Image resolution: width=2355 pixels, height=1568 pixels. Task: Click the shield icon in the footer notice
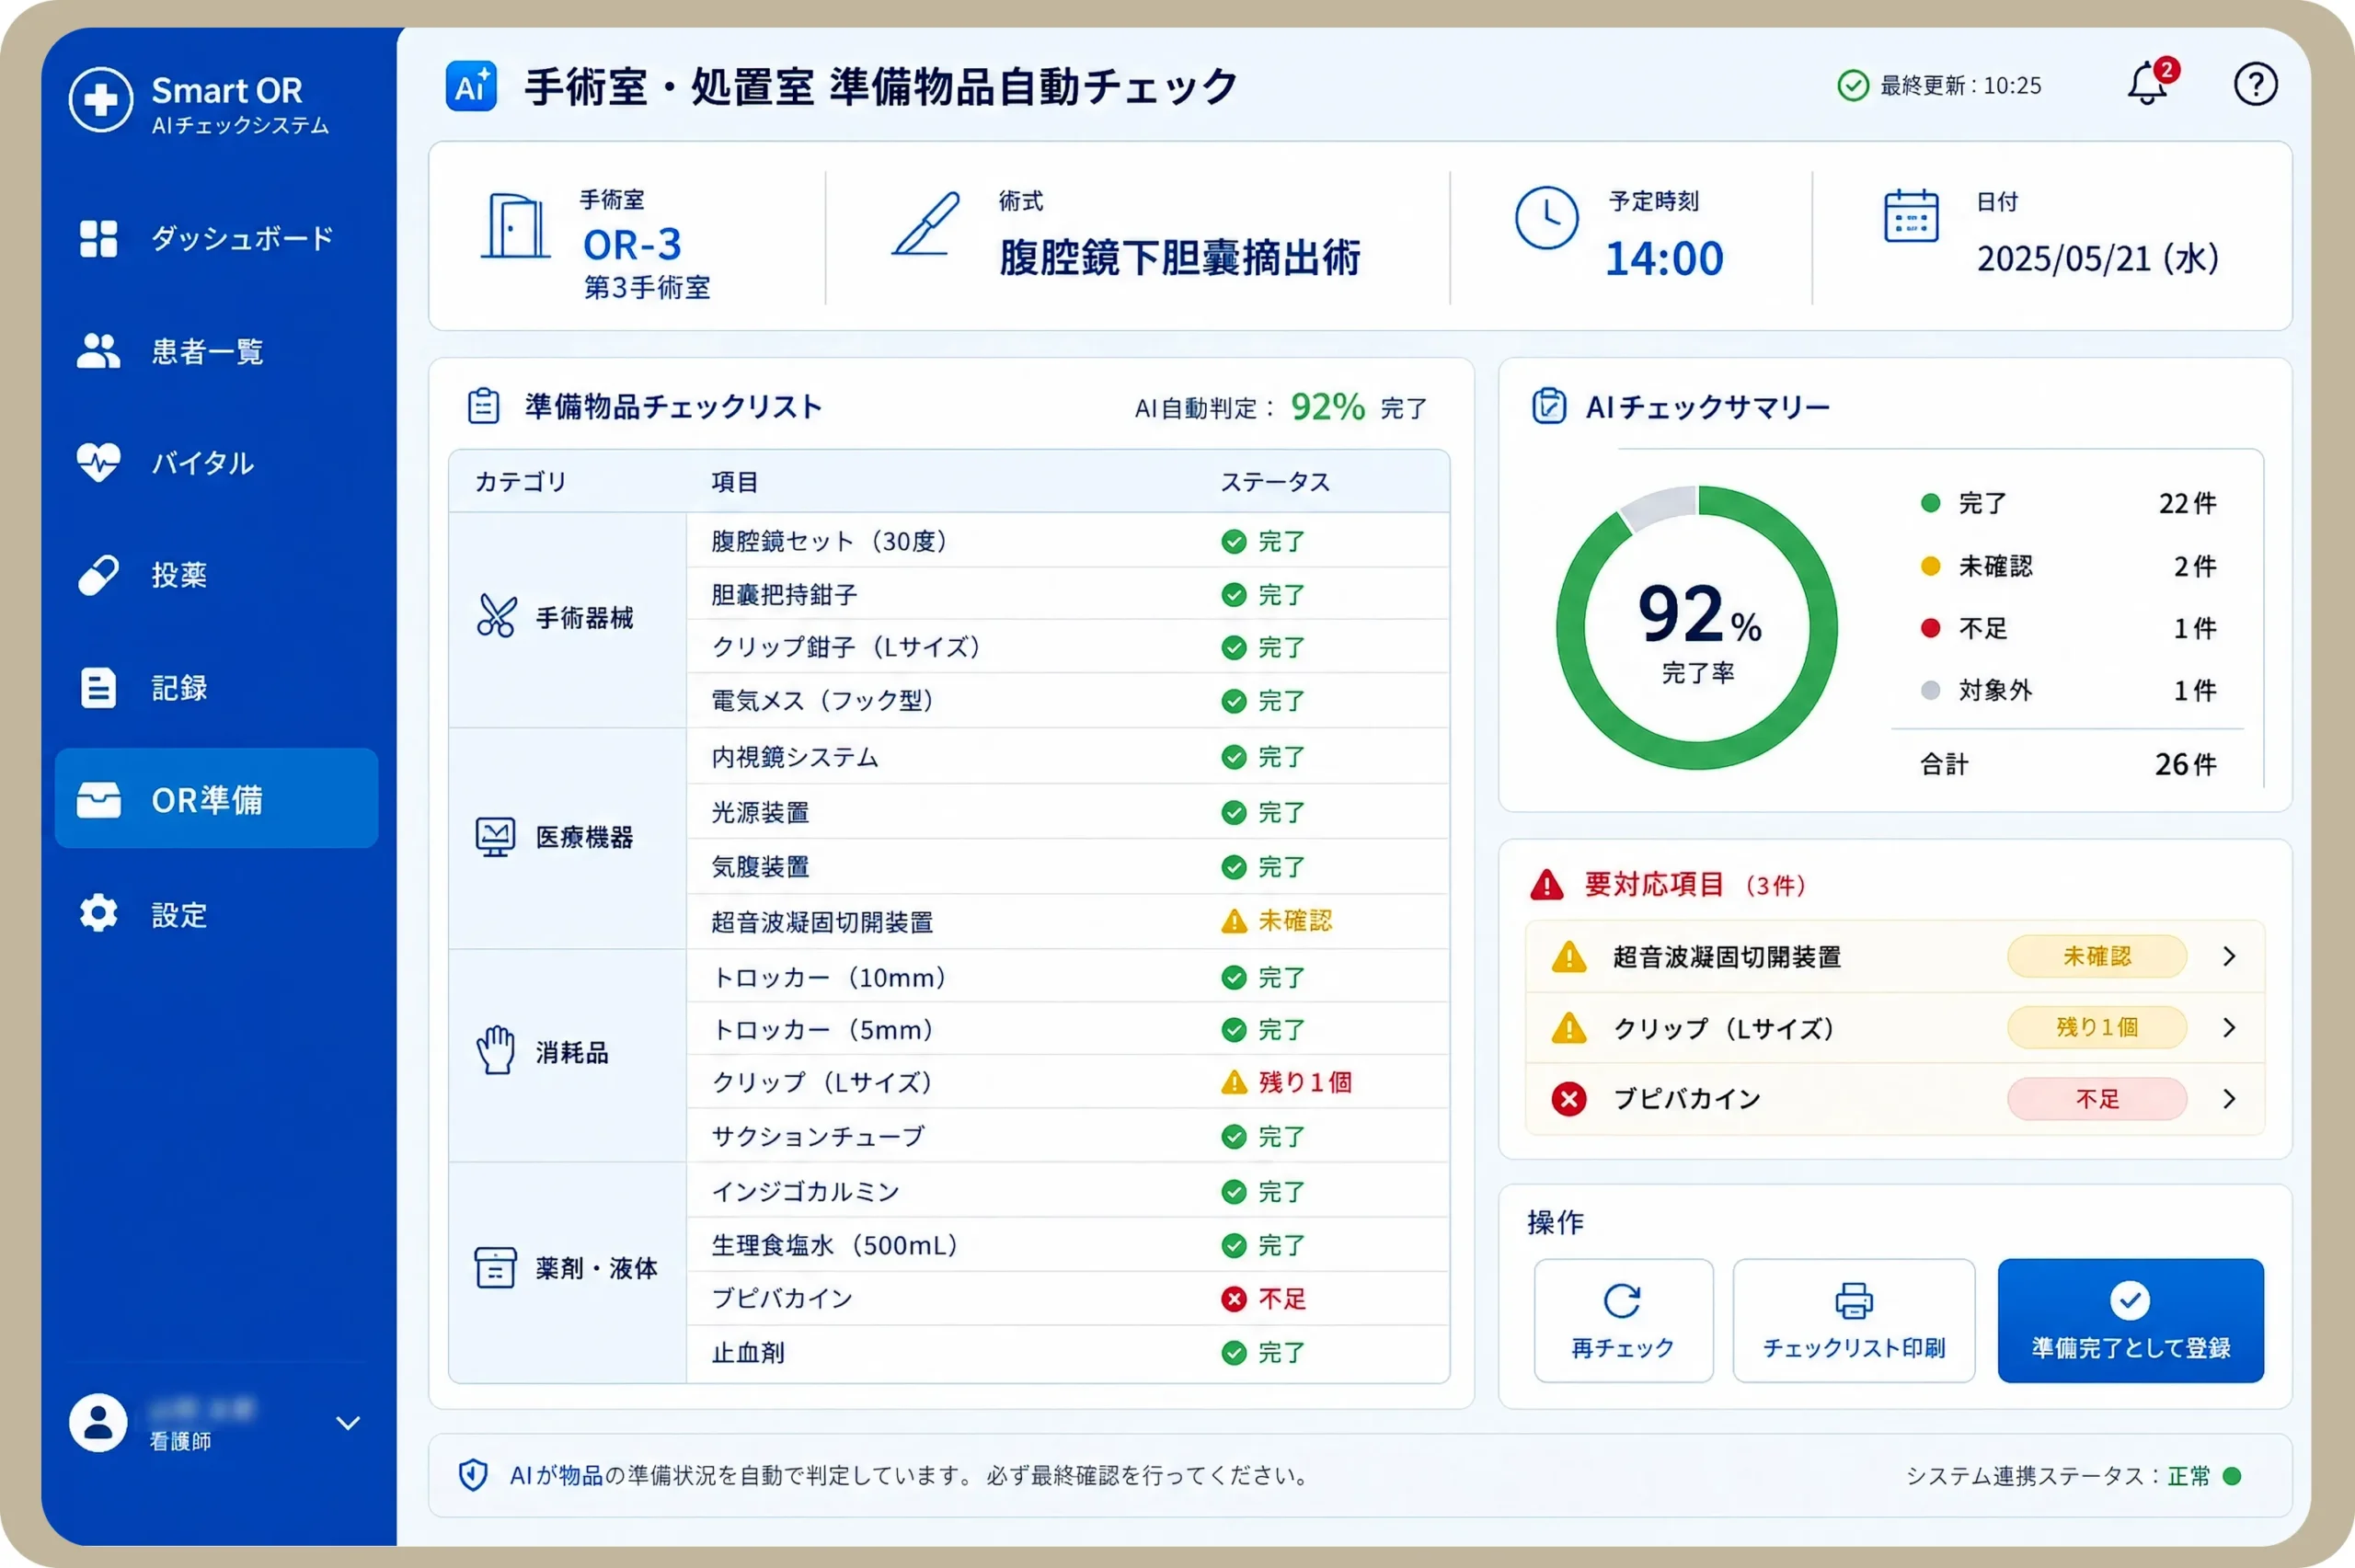pos(473,1474)
